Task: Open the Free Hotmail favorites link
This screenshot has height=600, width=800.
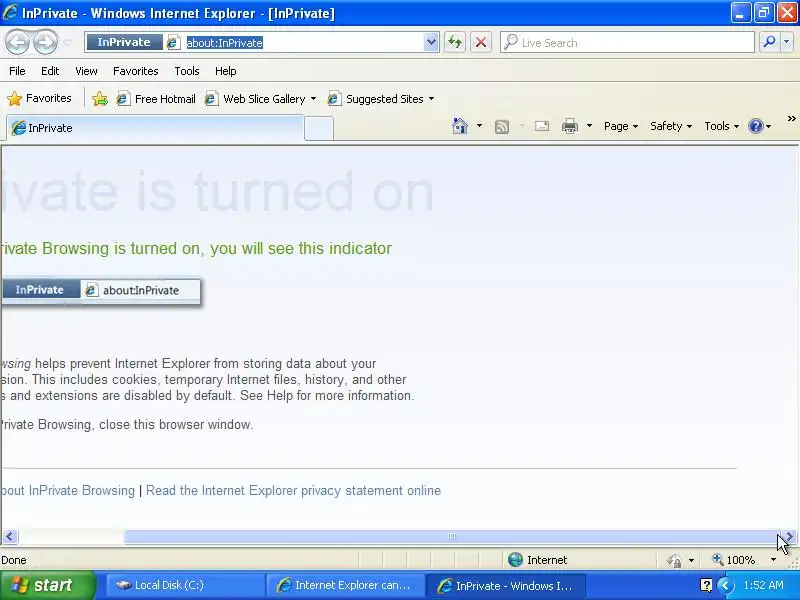Action: [x=156, y=99]
